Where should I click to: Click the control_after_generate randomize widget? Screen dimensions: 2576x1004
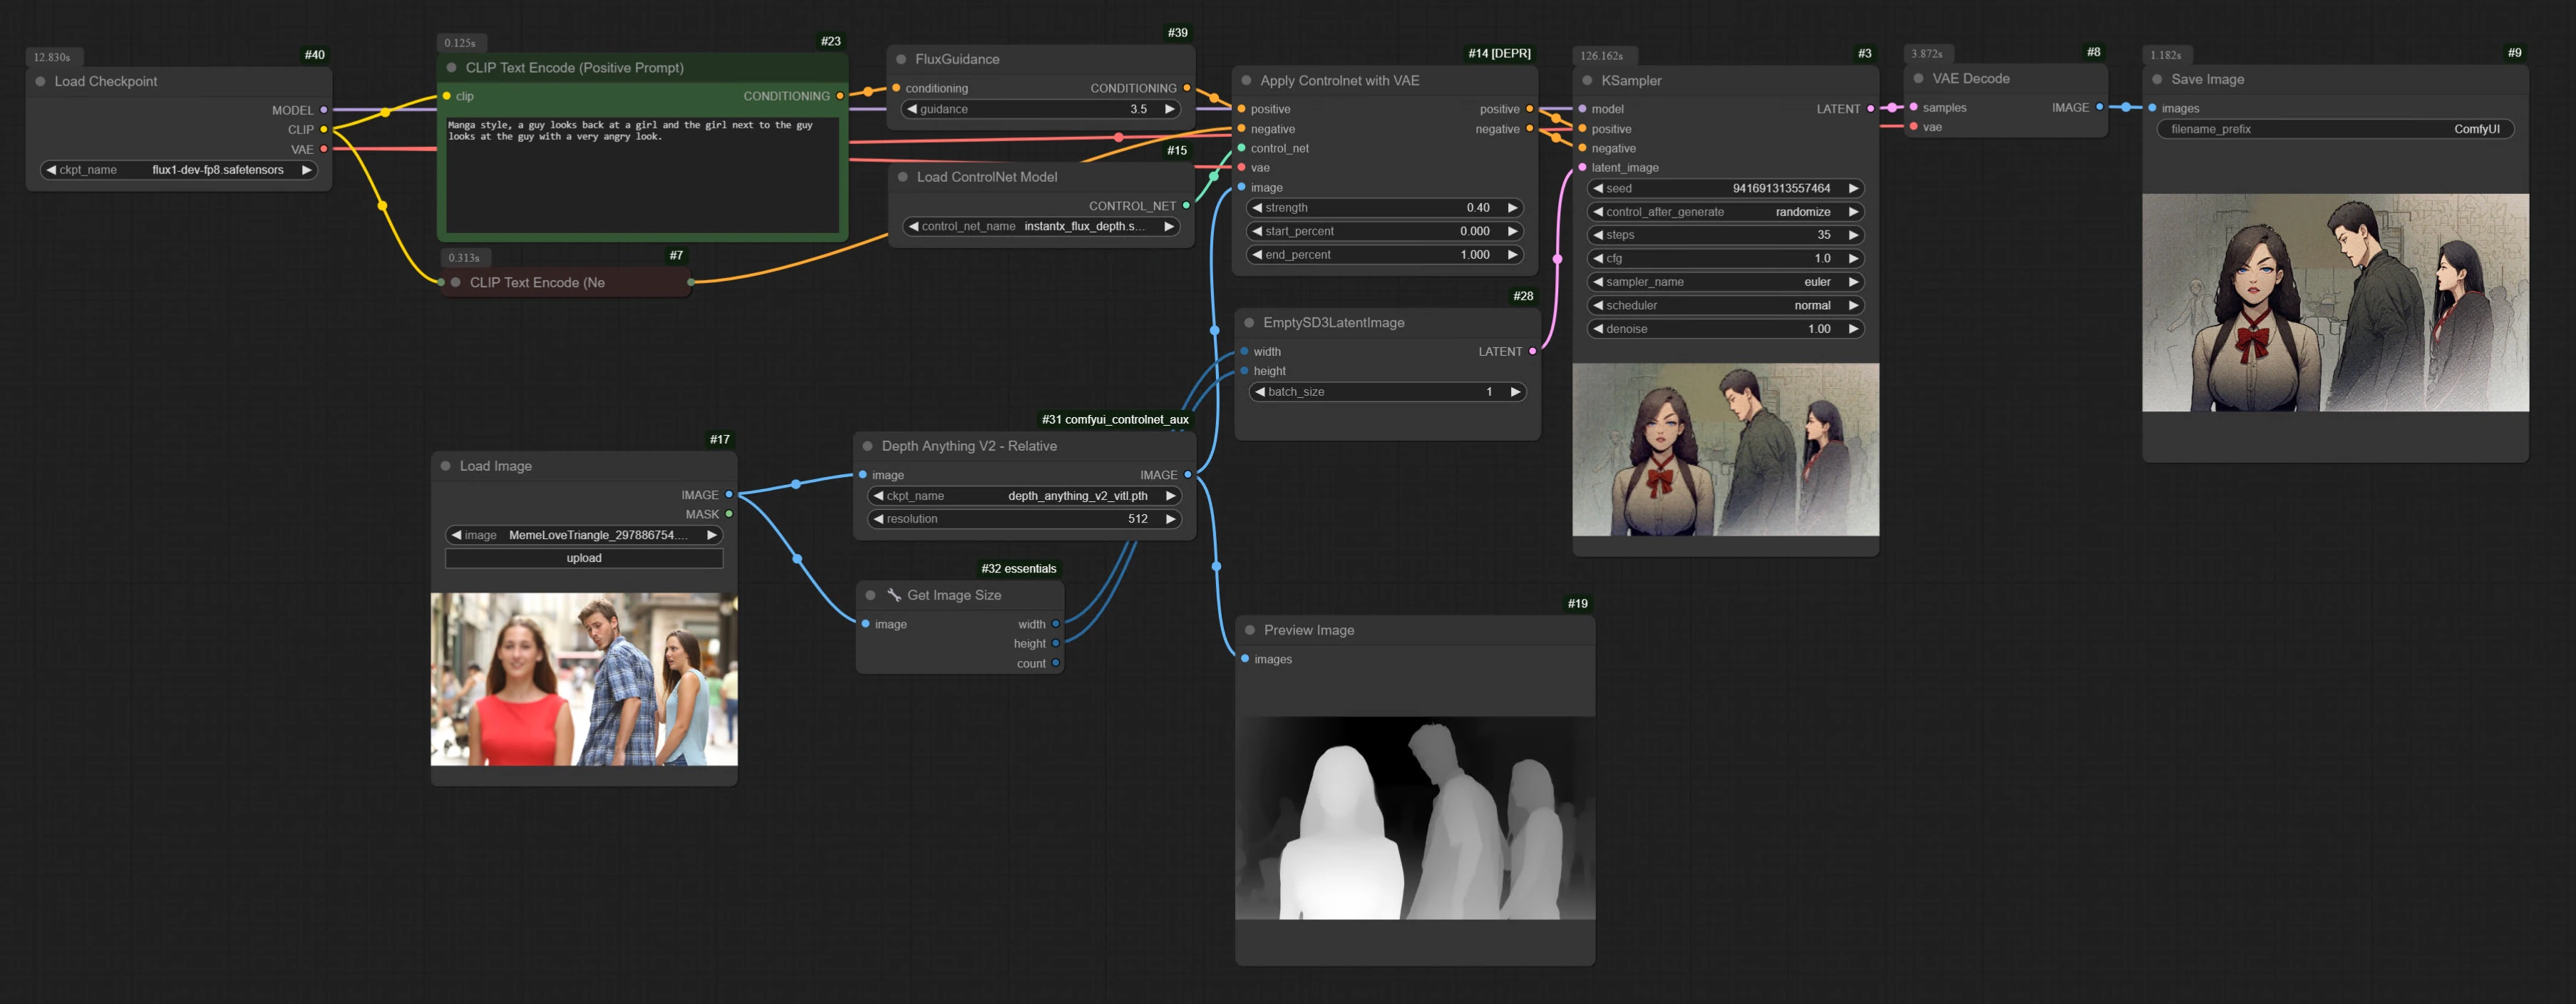point(1725,211)
